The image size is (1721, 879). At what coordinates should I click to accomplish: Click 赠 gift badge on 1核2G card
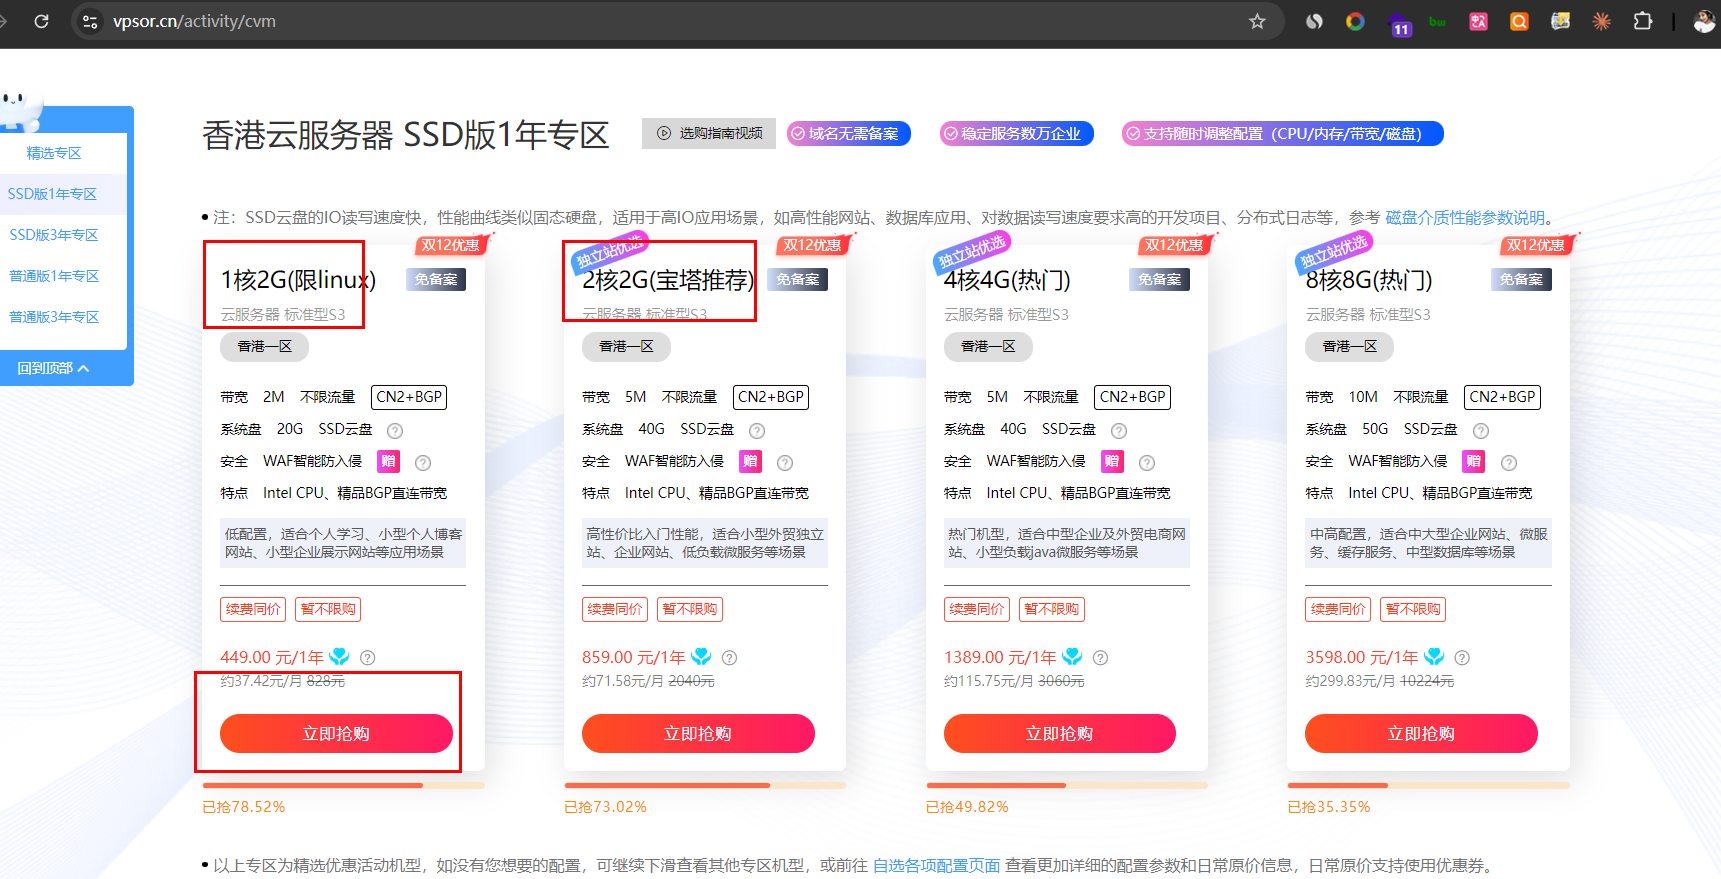pos(388,461)
